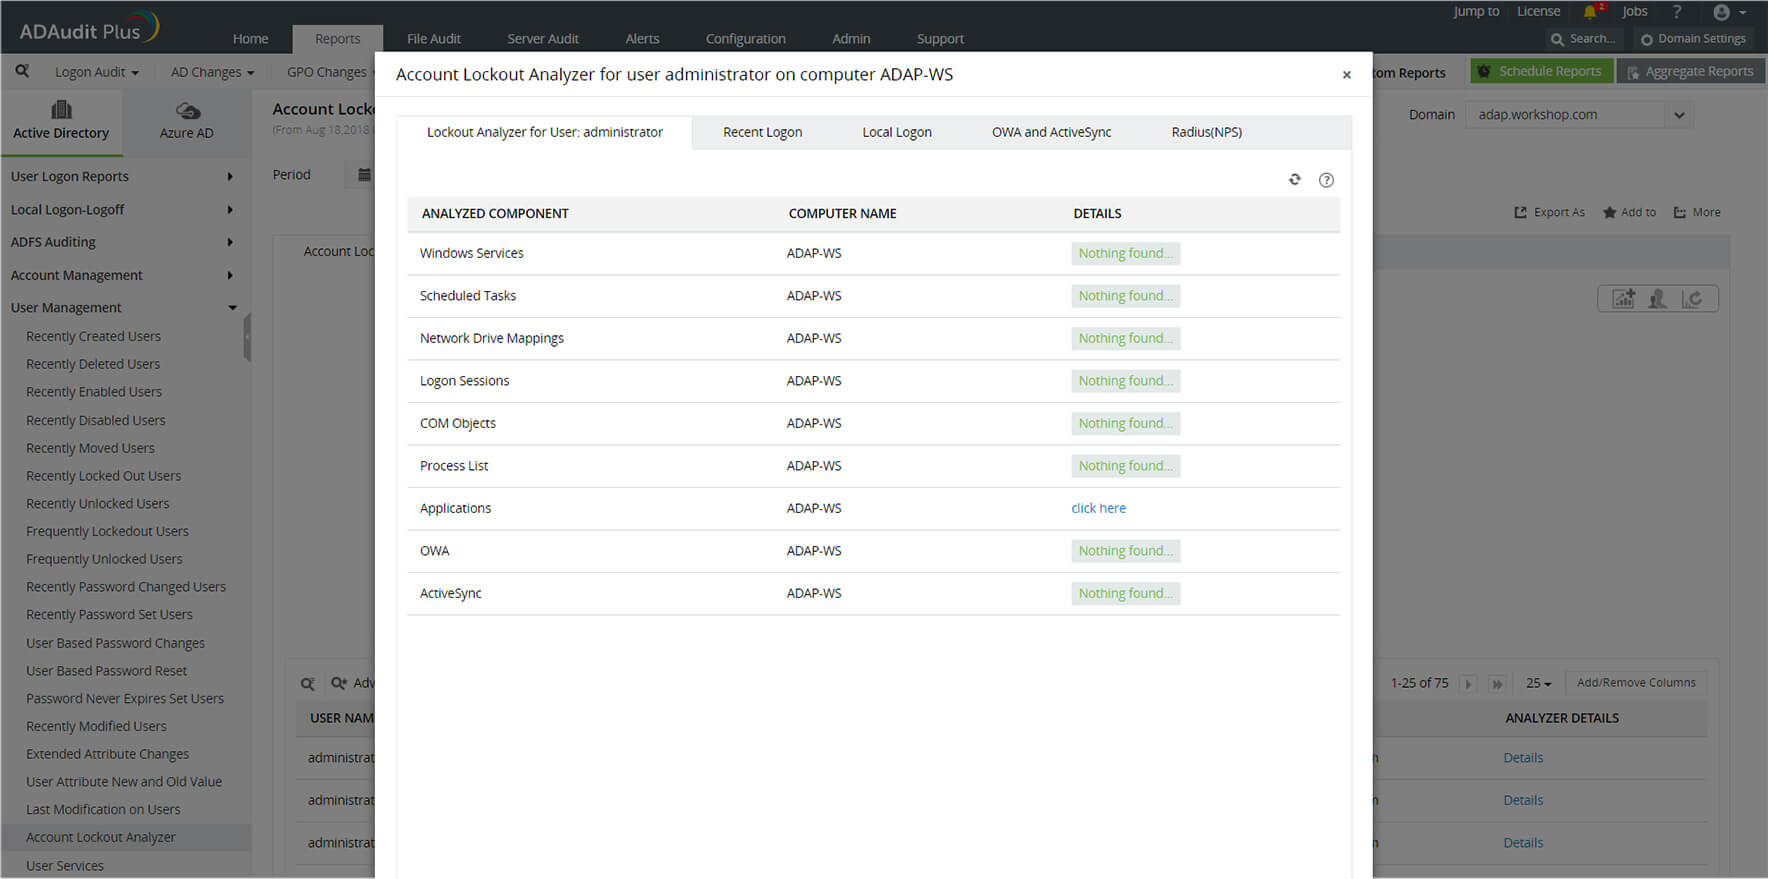Screen dimensions: 1768x879
Task: Click 'Nothing found...' for Windows Services
Action: coord(1125,253)
